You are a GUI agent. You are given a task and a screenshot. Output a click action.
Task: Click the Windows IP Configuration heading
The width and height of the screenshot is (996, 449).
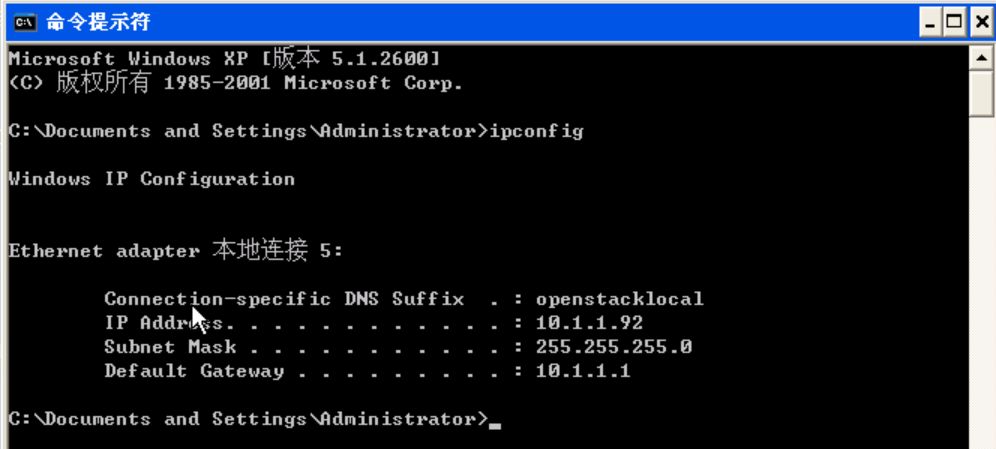pyautogui.click(x=151, y=179)
